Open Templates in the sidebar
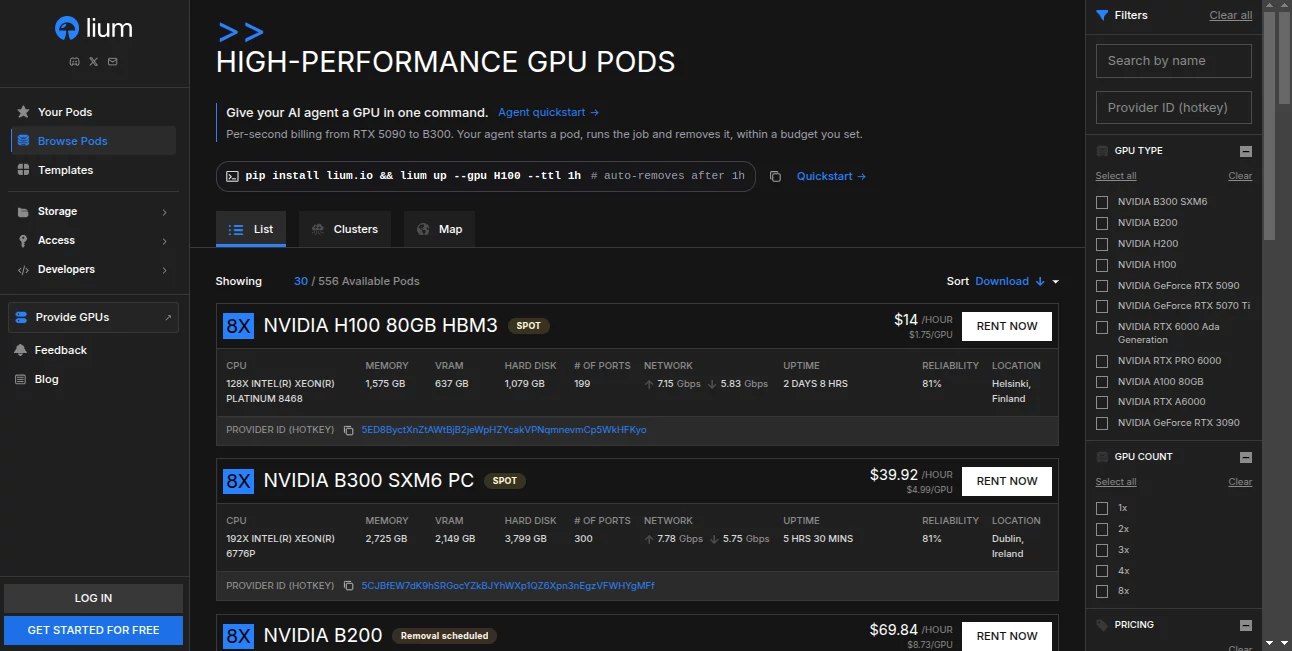The width and height of the screenshot is (1292, 651). [93, 170]
